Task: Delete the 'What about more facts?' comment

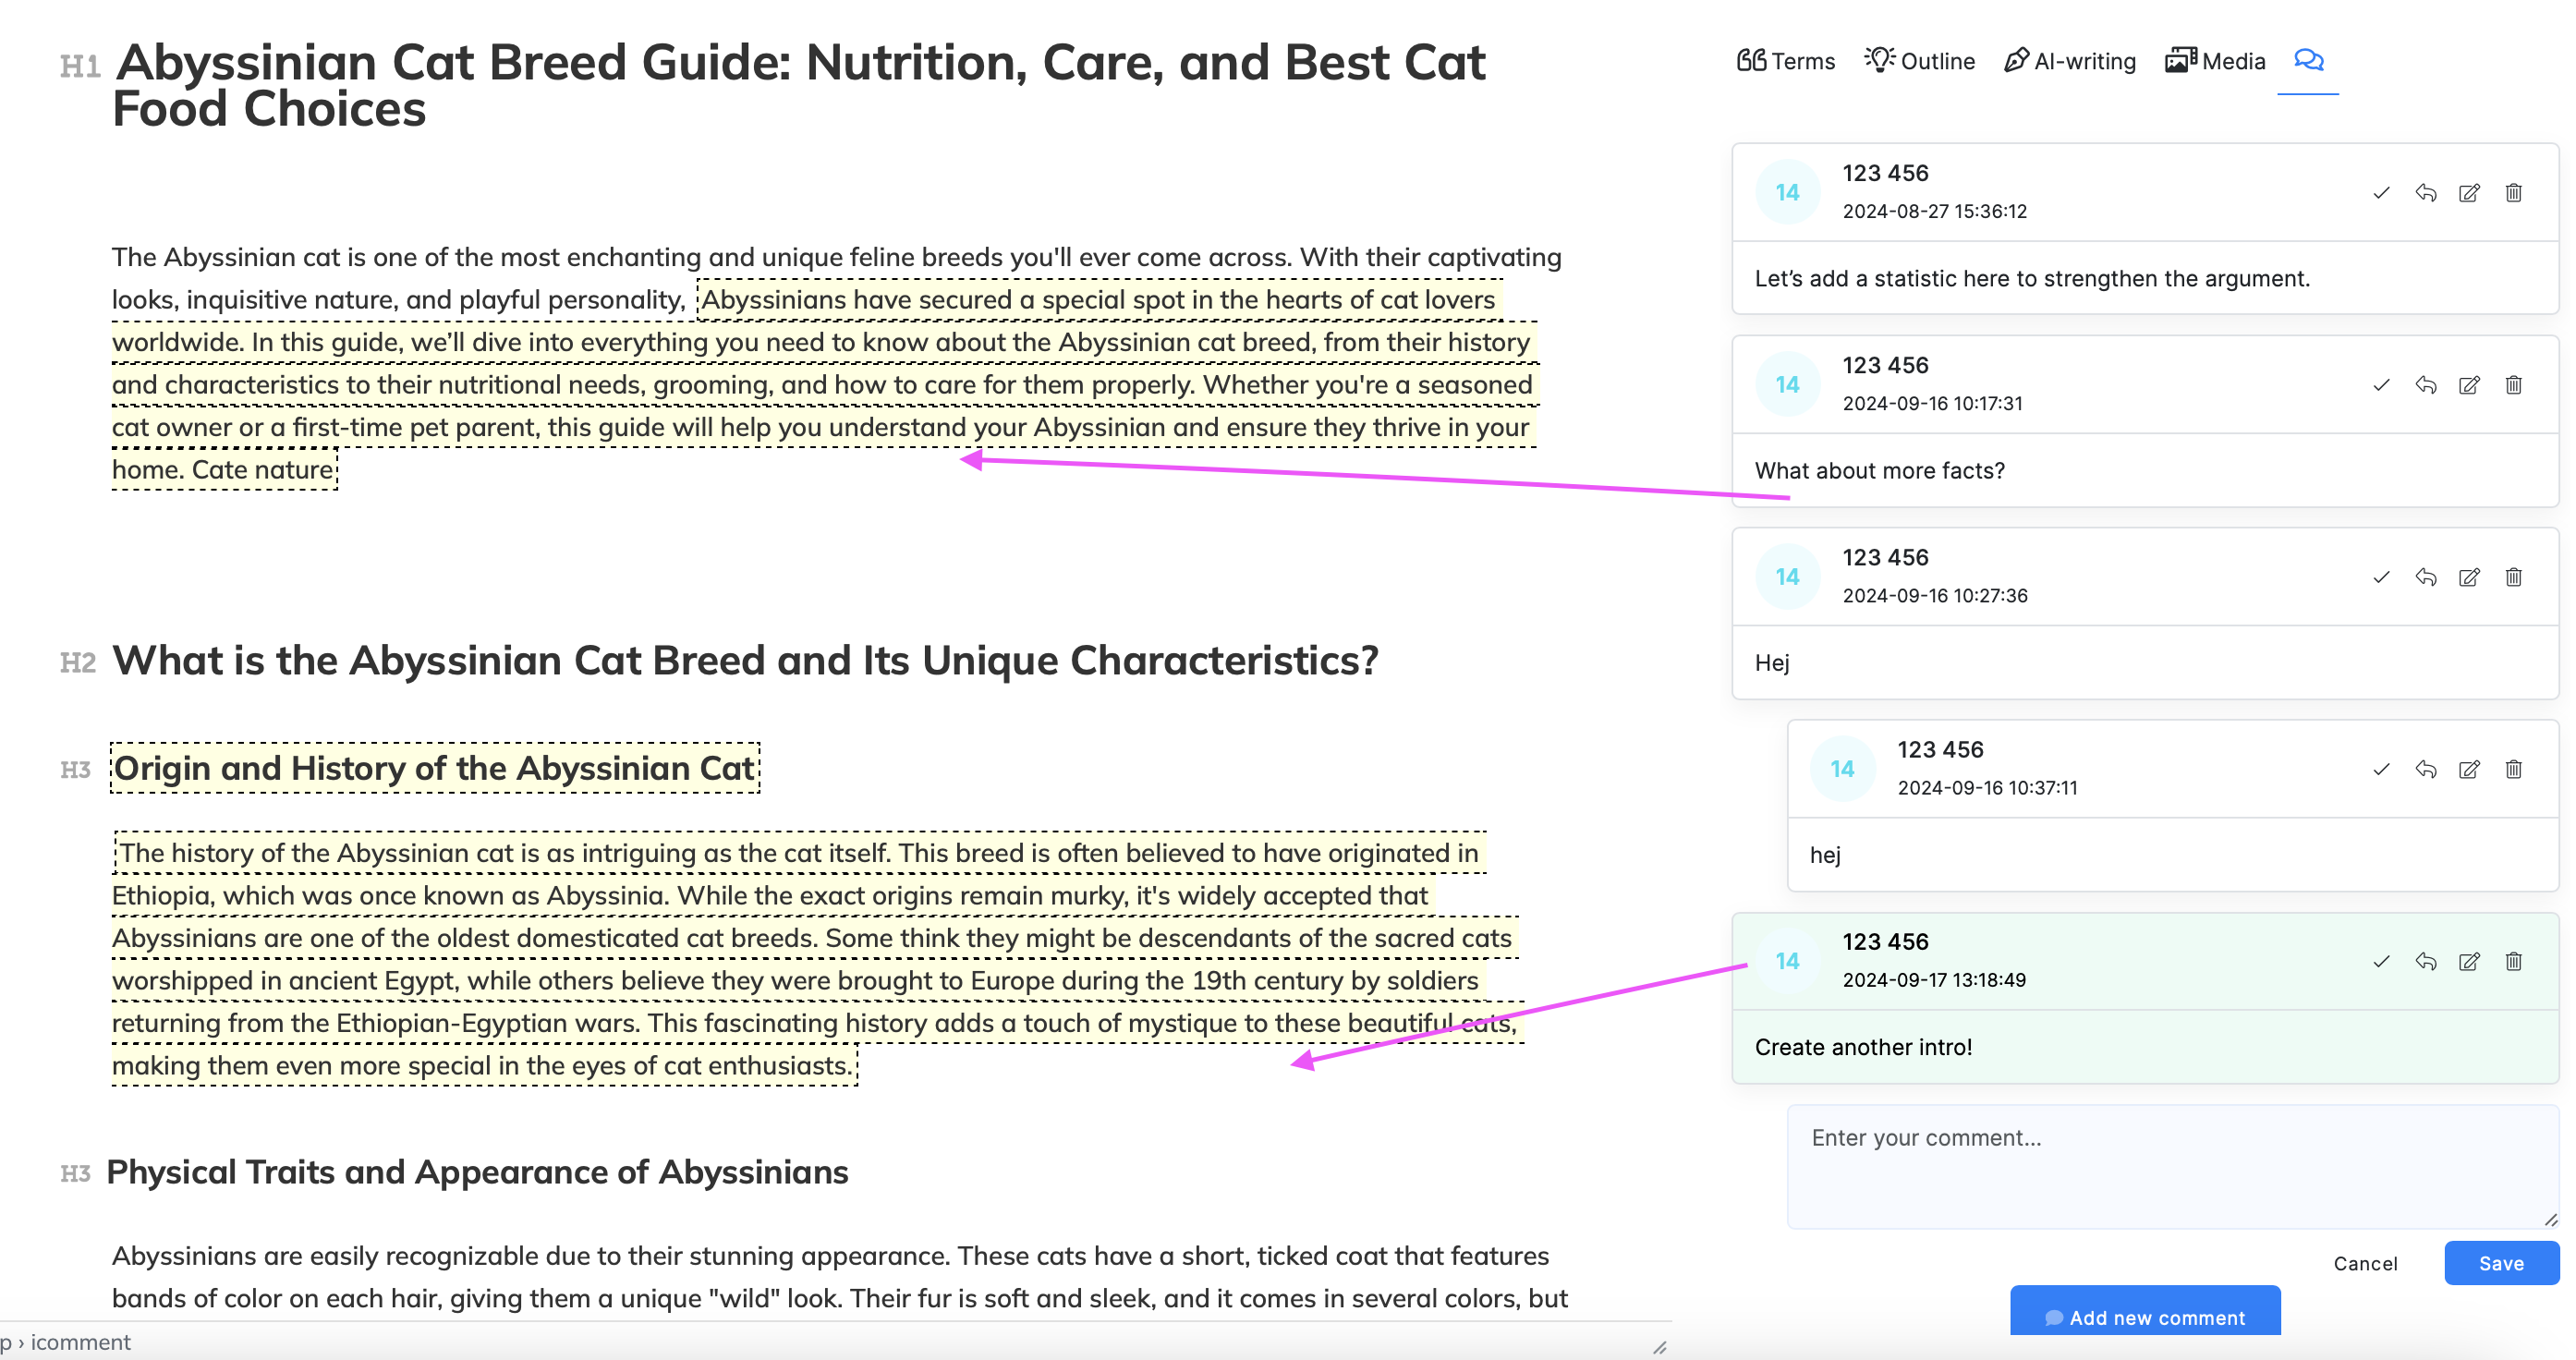Action: click(2513, 385)
